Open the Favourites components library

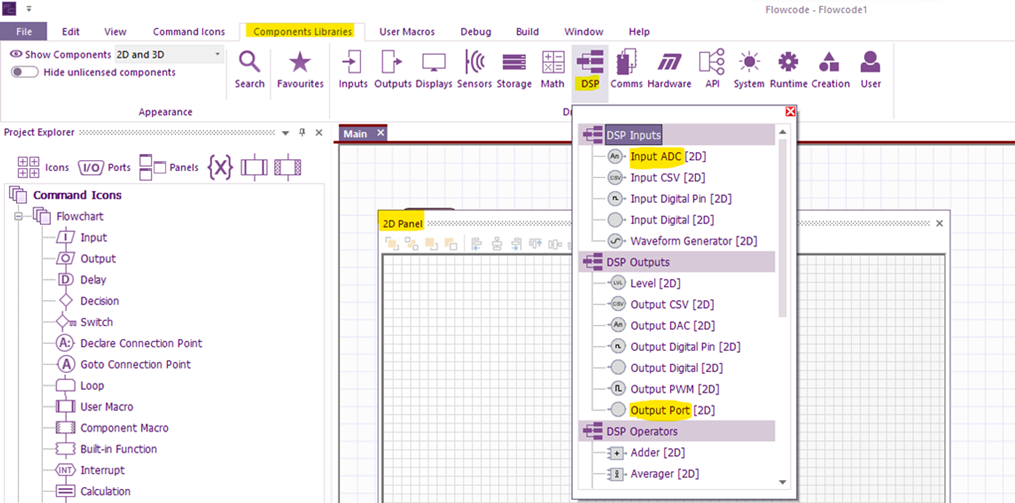300,70
